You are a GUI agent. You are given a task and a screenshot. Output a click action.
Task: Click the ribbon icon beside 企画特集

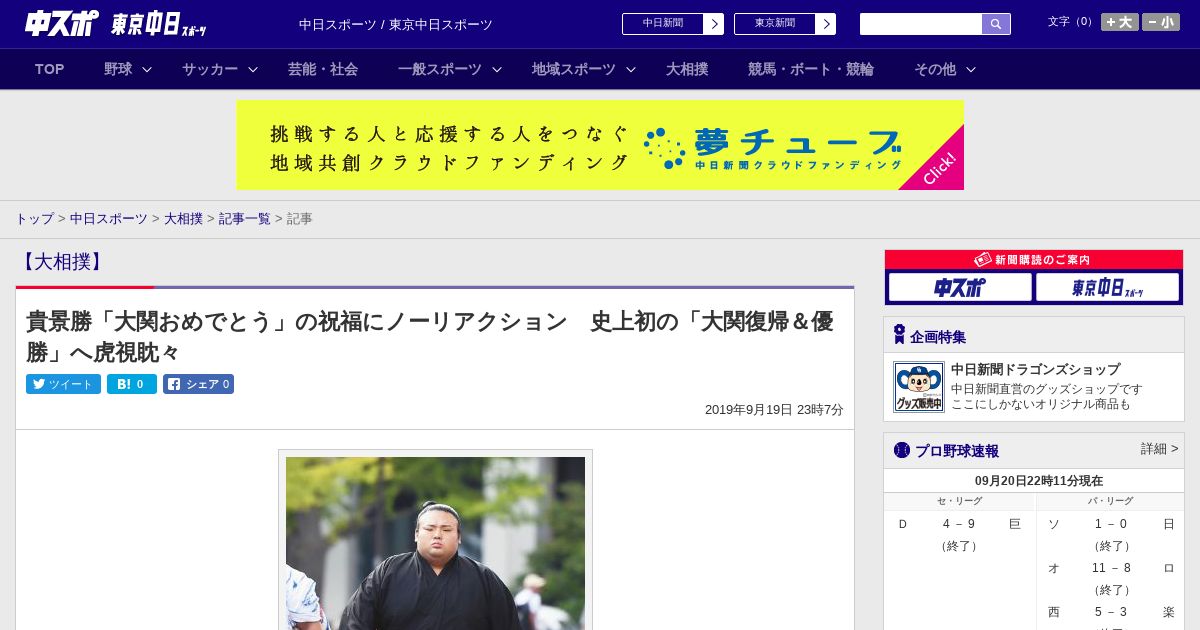[x=899, y=335]
